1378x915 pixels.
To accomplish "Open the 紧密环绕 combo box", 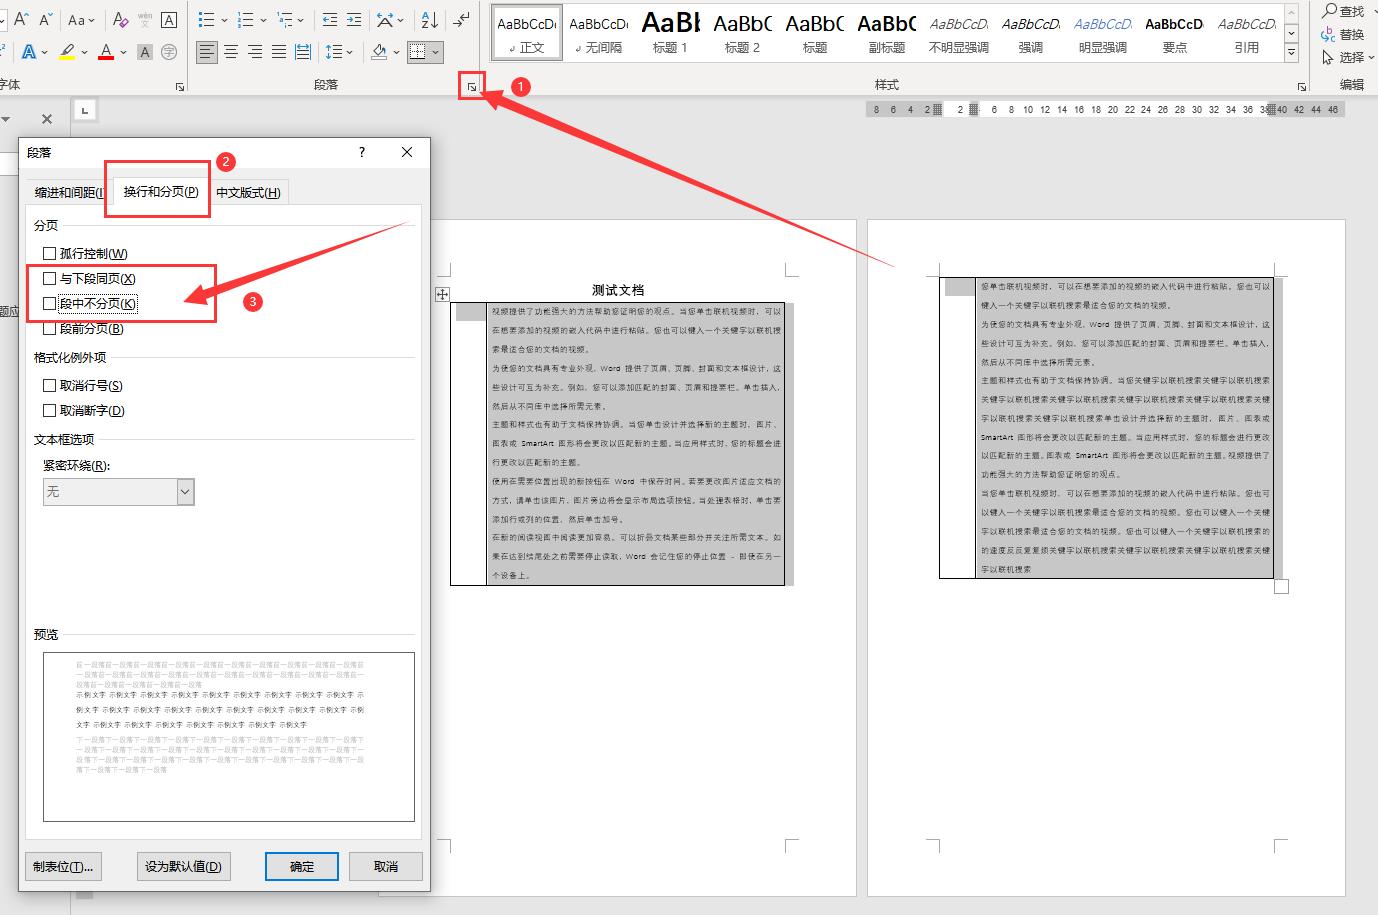I will point(118,492).
